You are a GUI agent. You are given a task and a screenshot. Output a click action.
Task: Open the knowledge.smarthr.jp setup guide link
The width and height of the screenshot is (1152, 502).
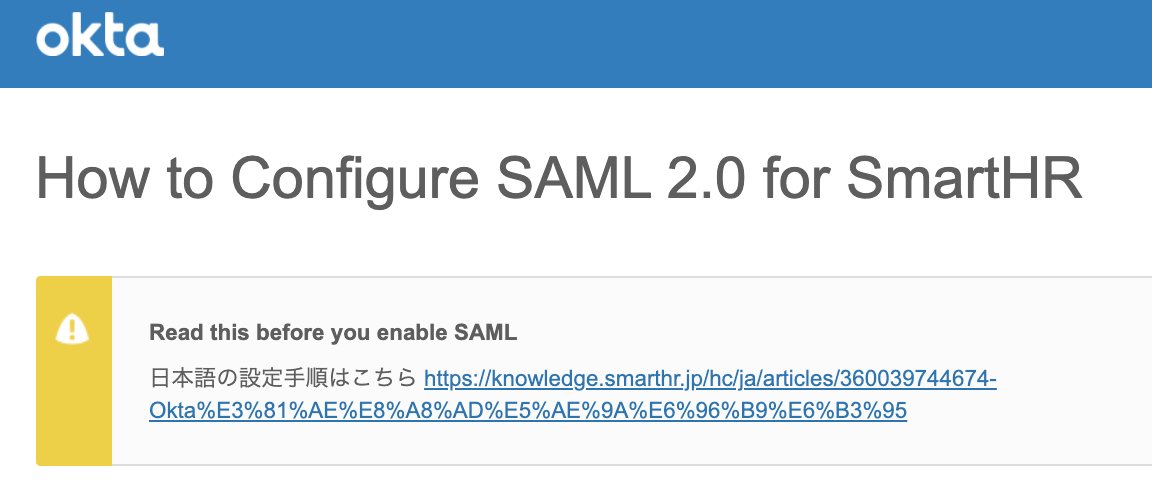coord(710,380)
